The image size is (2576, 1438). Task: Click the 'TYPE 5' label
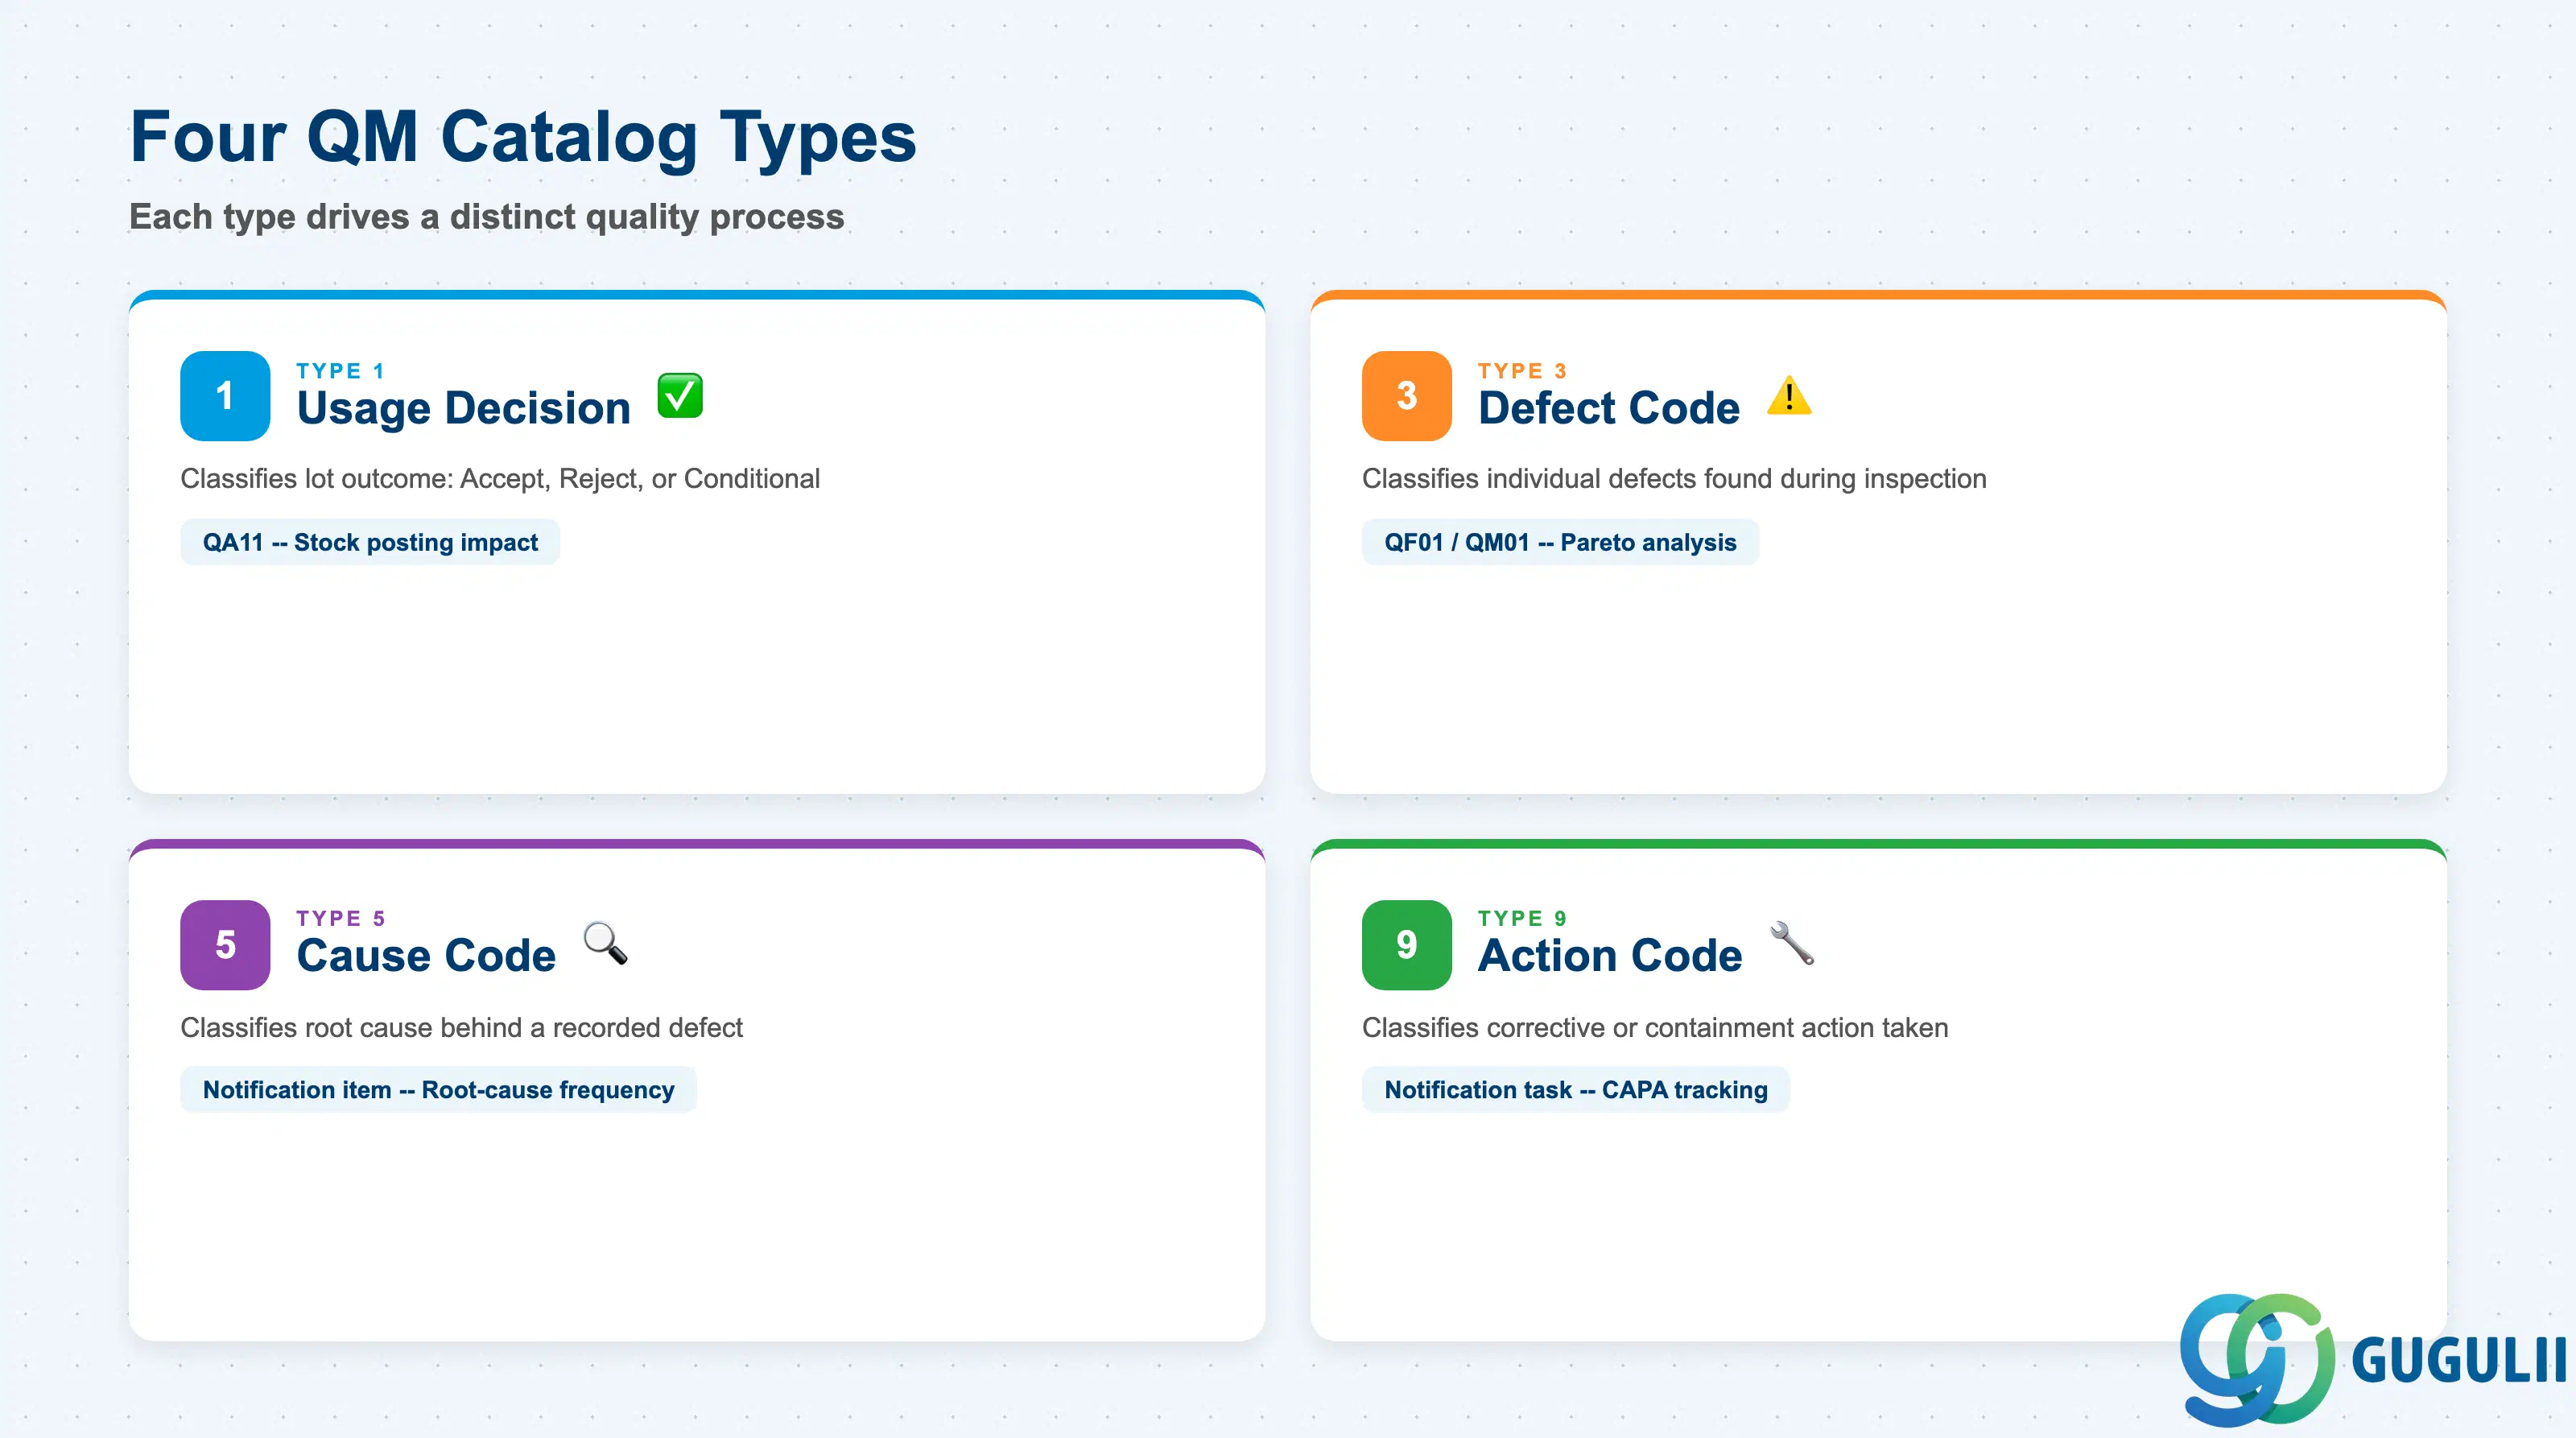(340, 918)
